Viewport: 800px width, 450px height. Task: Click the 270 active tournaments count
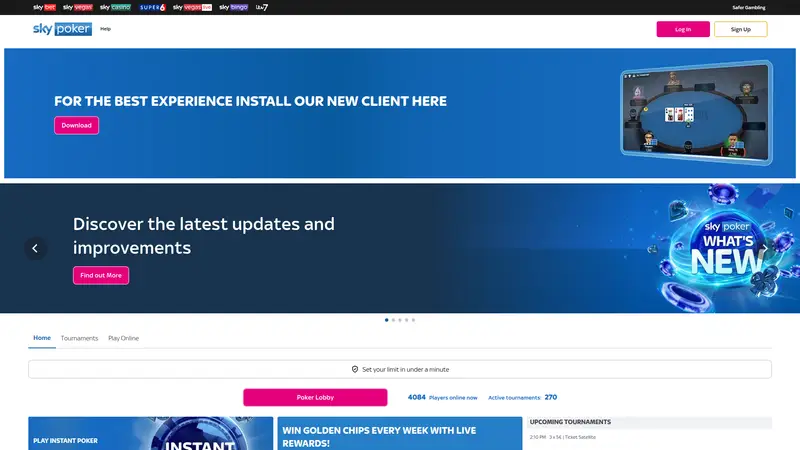tap(551, 397)
